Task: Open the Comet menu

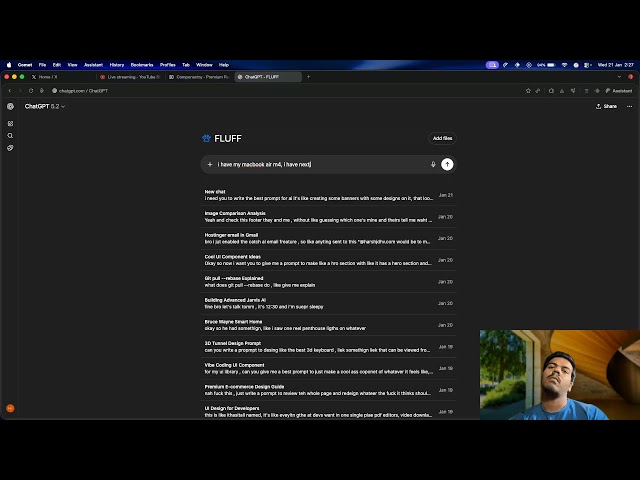Action: 25,65
